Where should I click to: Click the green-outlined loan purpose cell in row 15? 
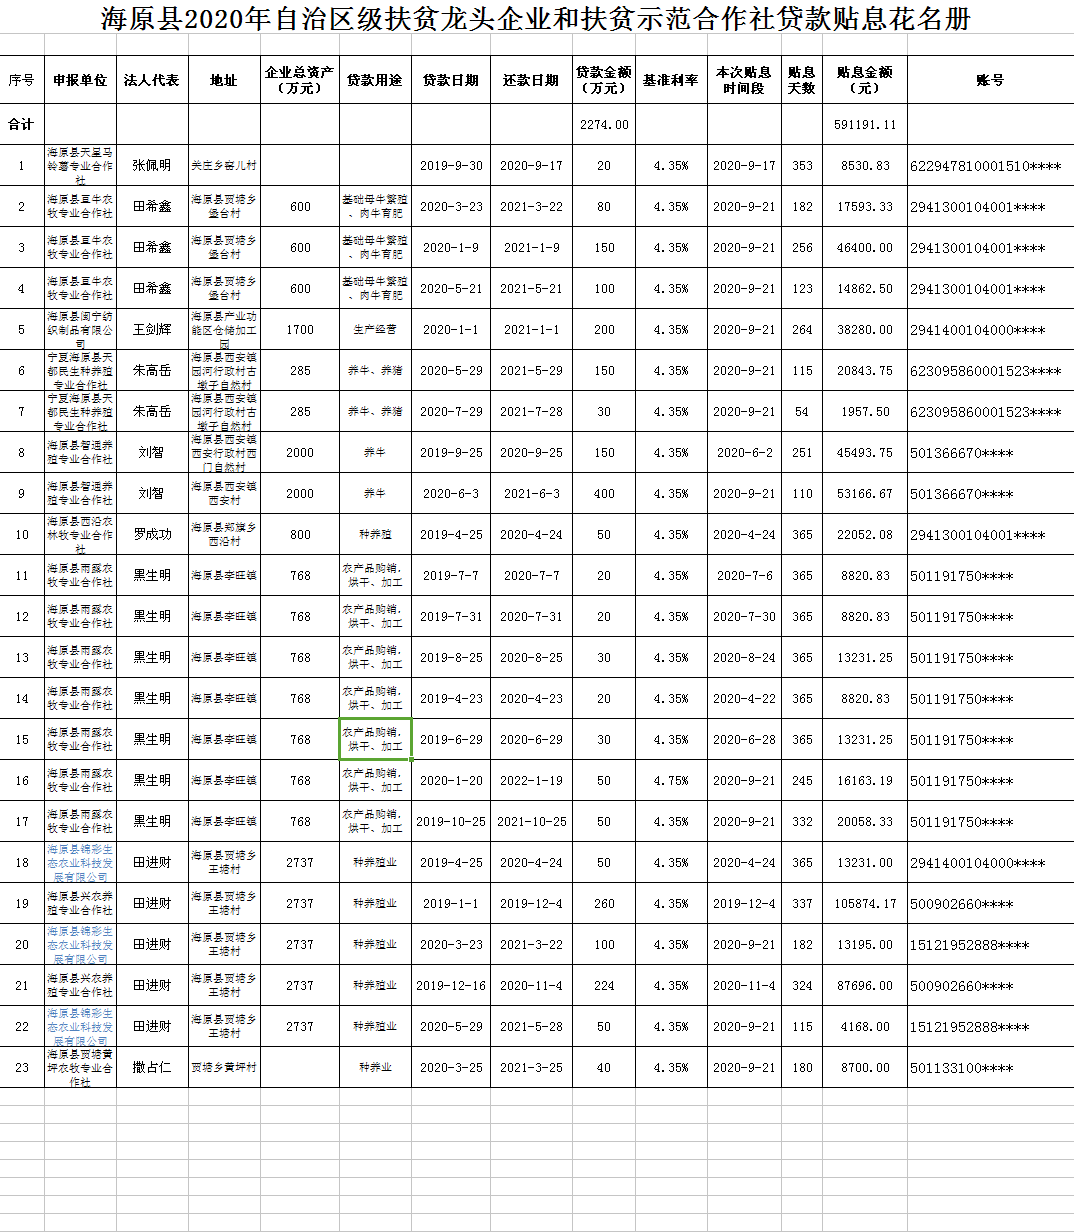375,739
